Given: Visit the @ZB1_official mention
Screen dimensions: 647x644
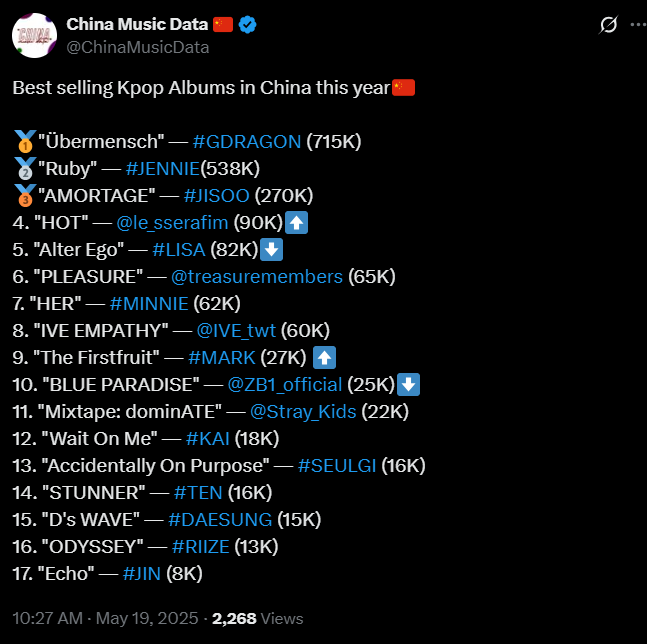Looking at the screenshot, I should (285, 385).
